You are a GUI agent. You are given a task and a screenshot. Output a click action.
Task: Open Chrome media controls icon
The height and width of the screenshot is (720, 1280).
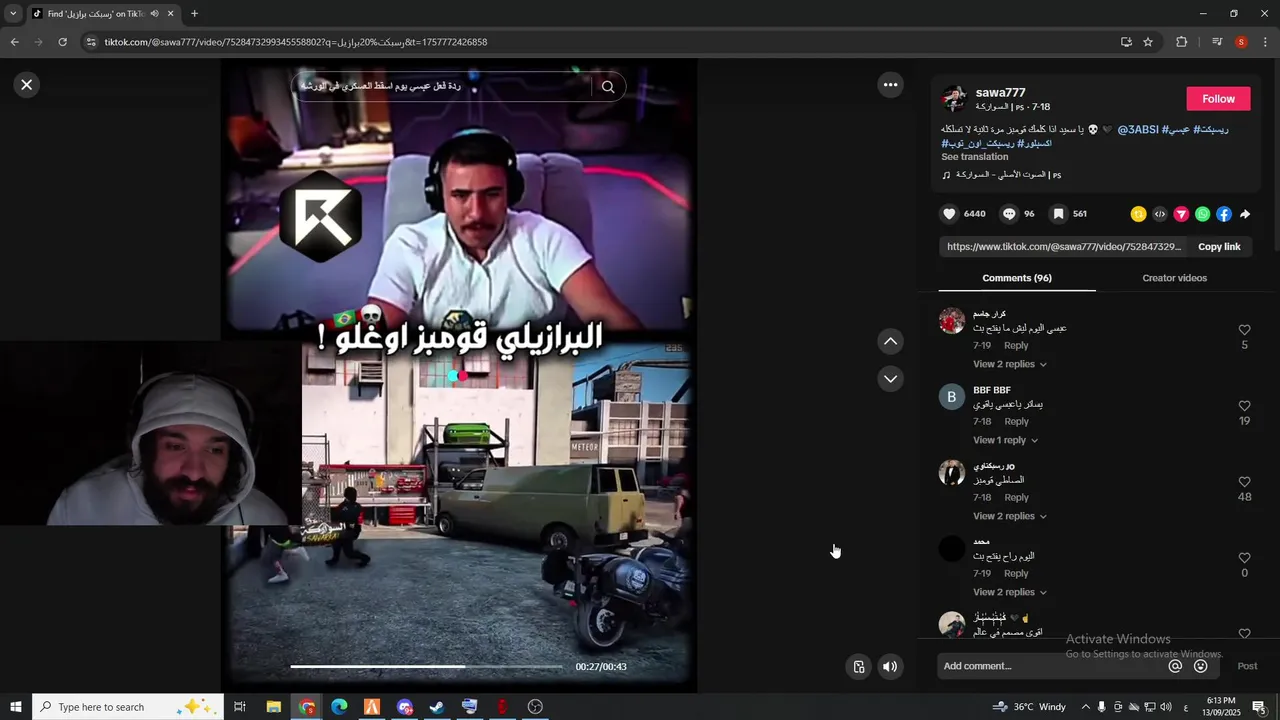[x=1217, y=42]
